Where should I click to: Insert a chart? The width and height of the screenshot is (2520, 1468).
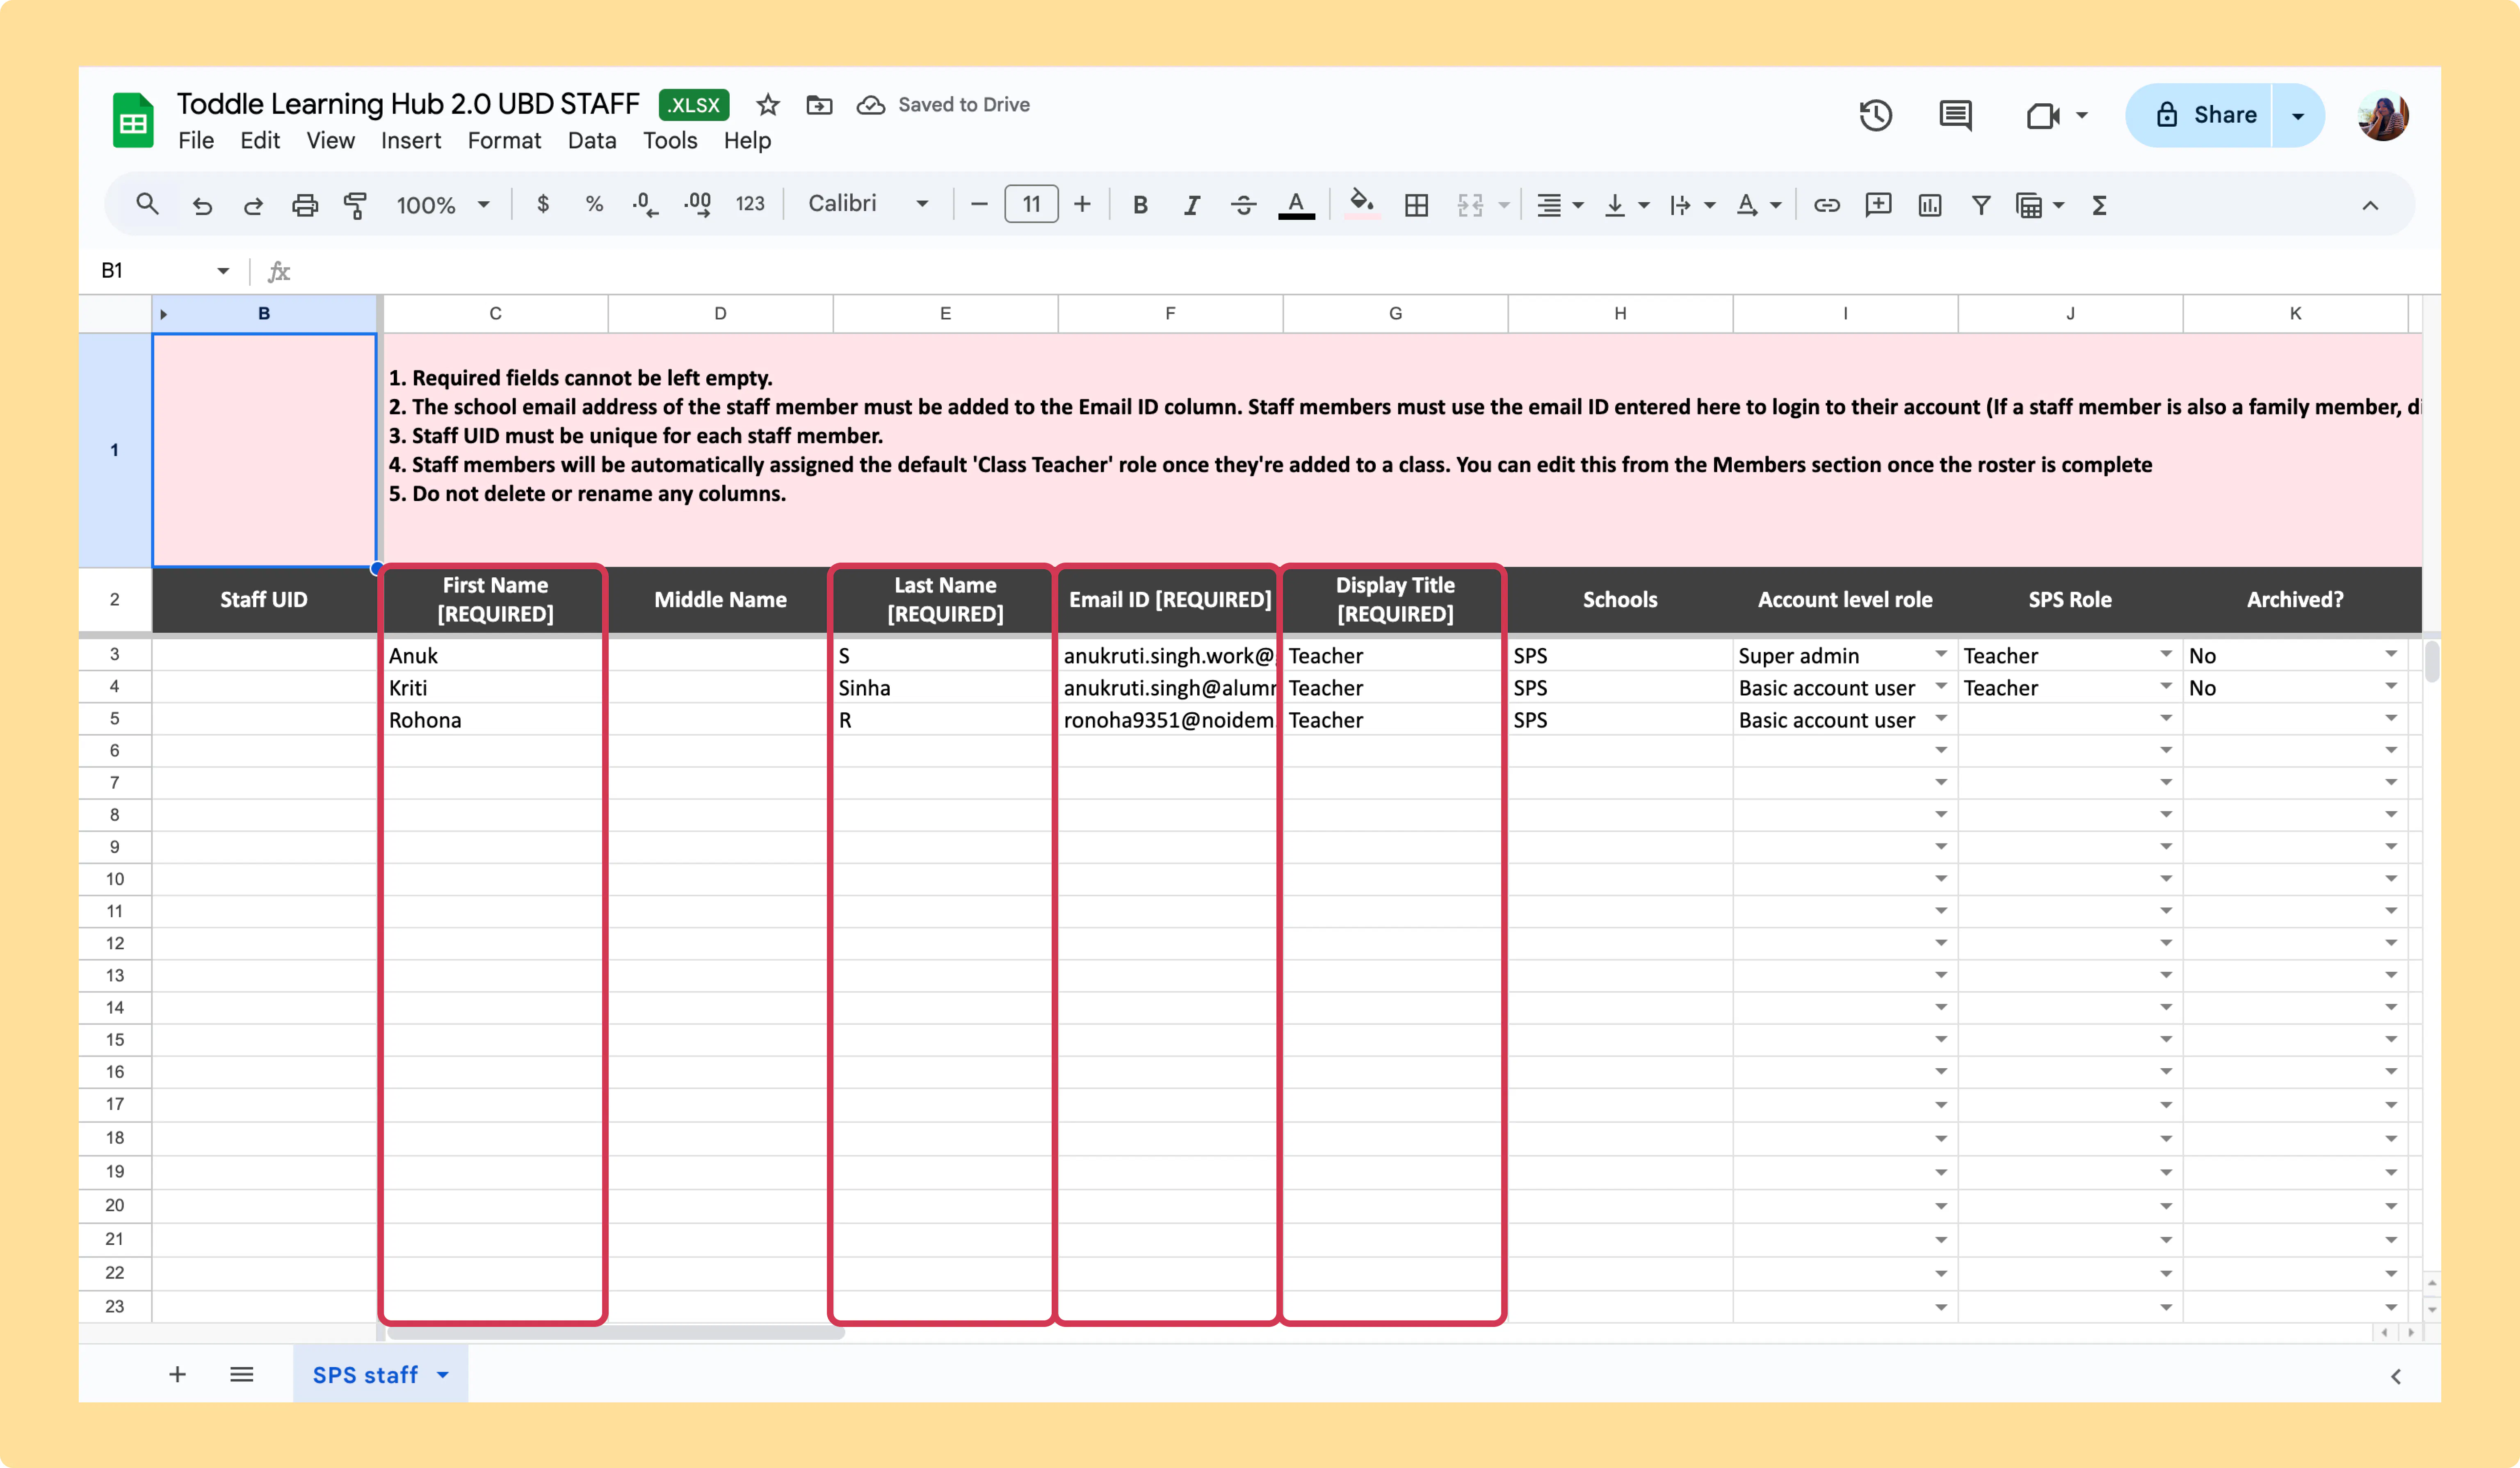1930,205
